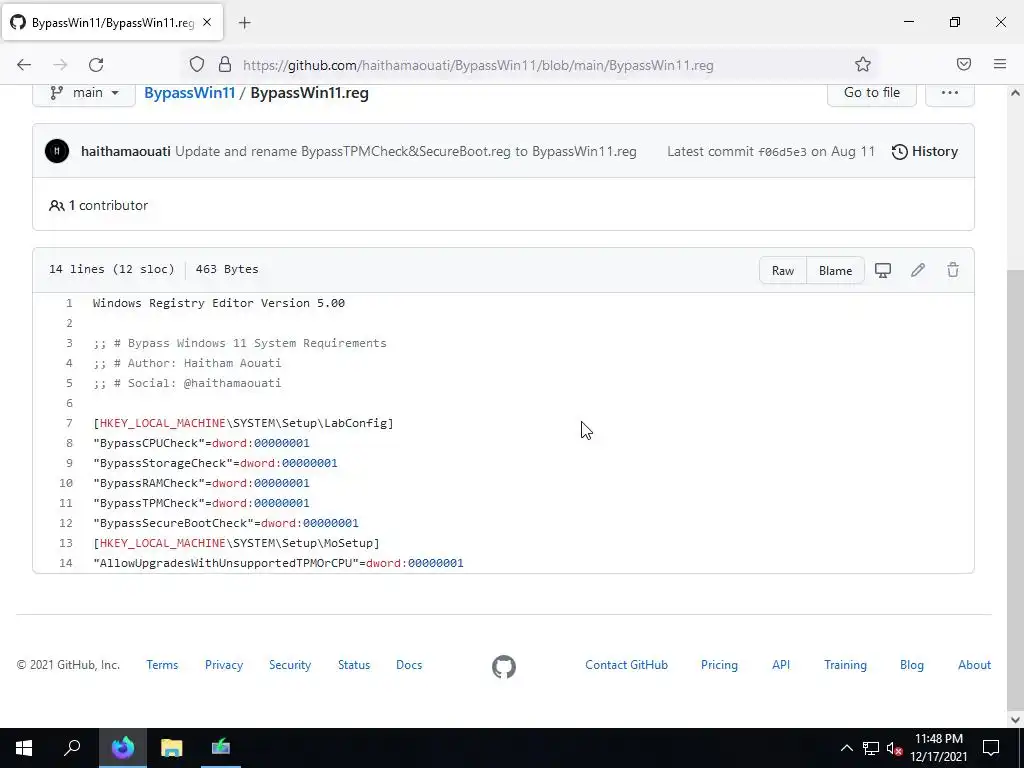Open the main branch dropdown
The image size is (1024, 768).
click(84, 93)
